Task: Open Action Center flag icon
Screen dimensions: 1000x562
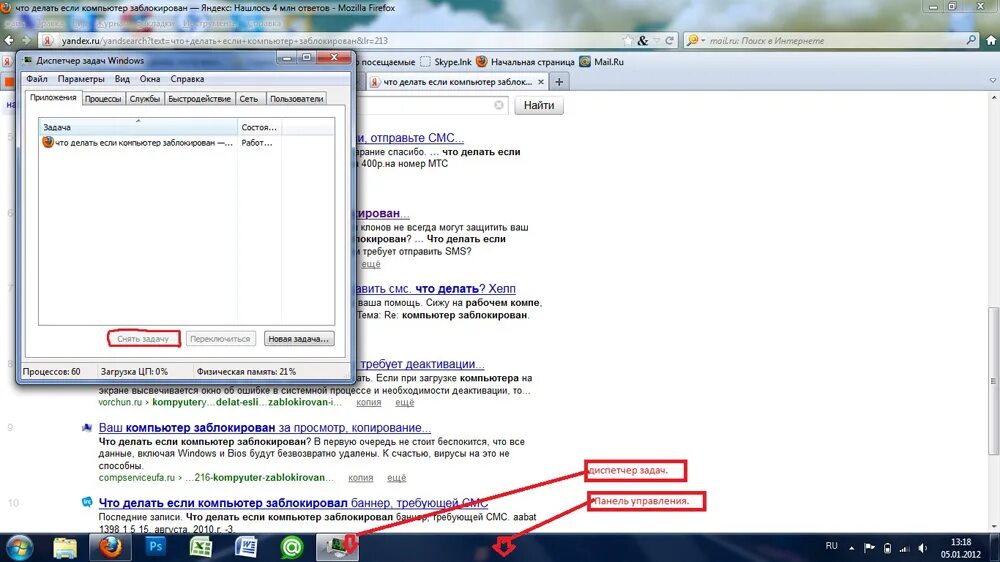Action: 869,547
